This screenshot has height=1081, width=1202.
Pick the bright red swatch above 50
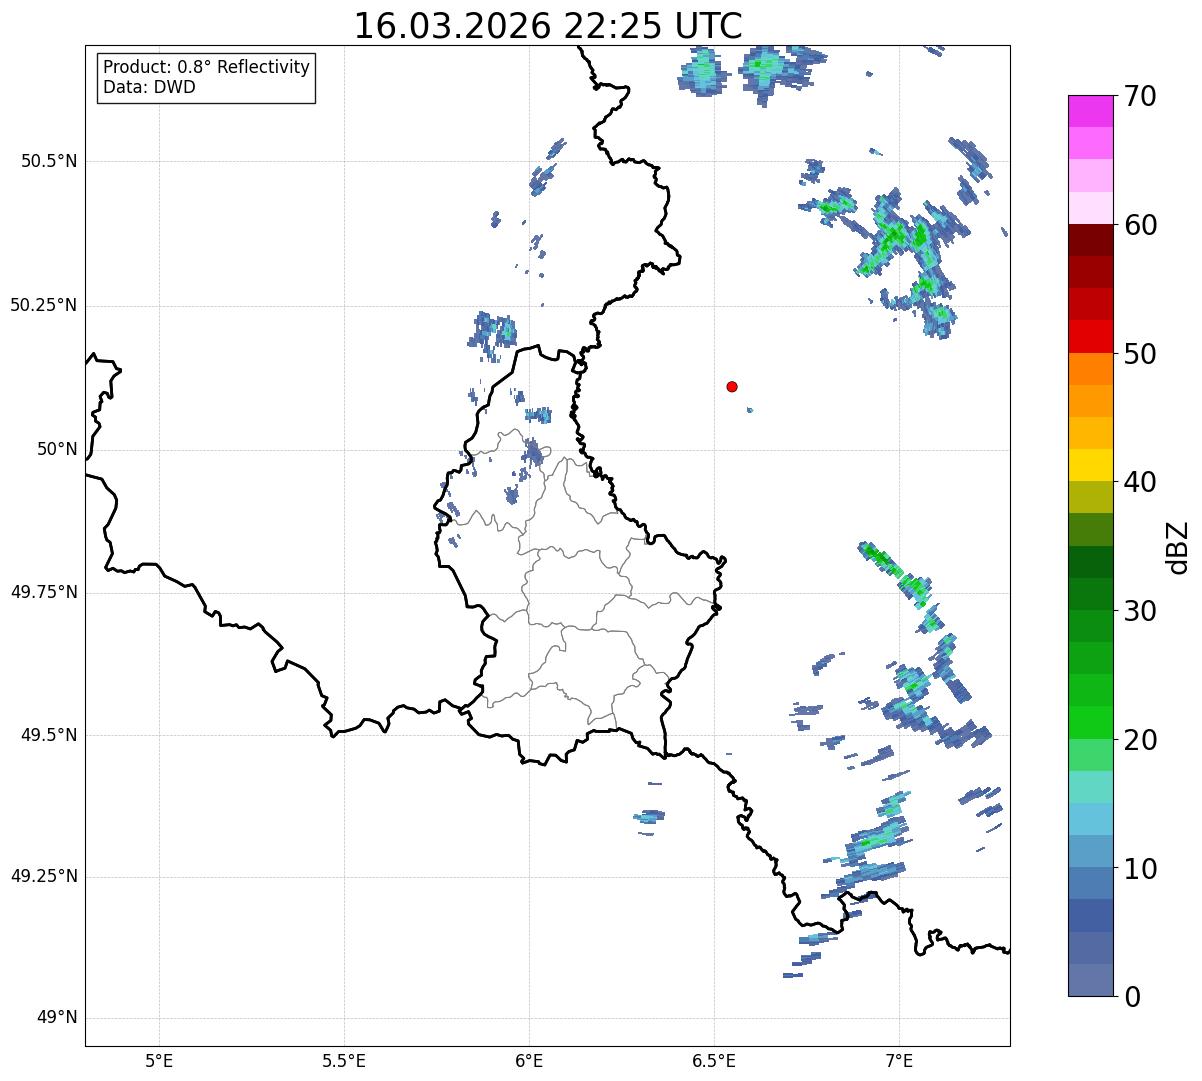(x=1090, y=337)
